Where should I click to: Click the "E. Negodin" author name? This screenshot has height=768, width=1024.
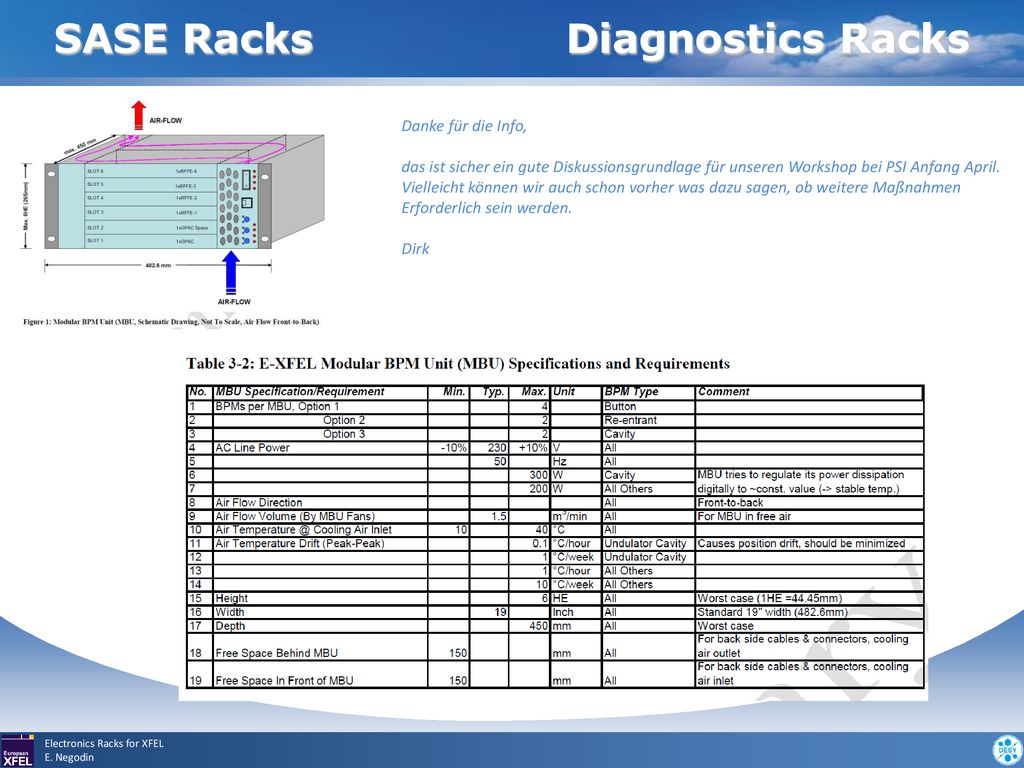click(69, 758)
